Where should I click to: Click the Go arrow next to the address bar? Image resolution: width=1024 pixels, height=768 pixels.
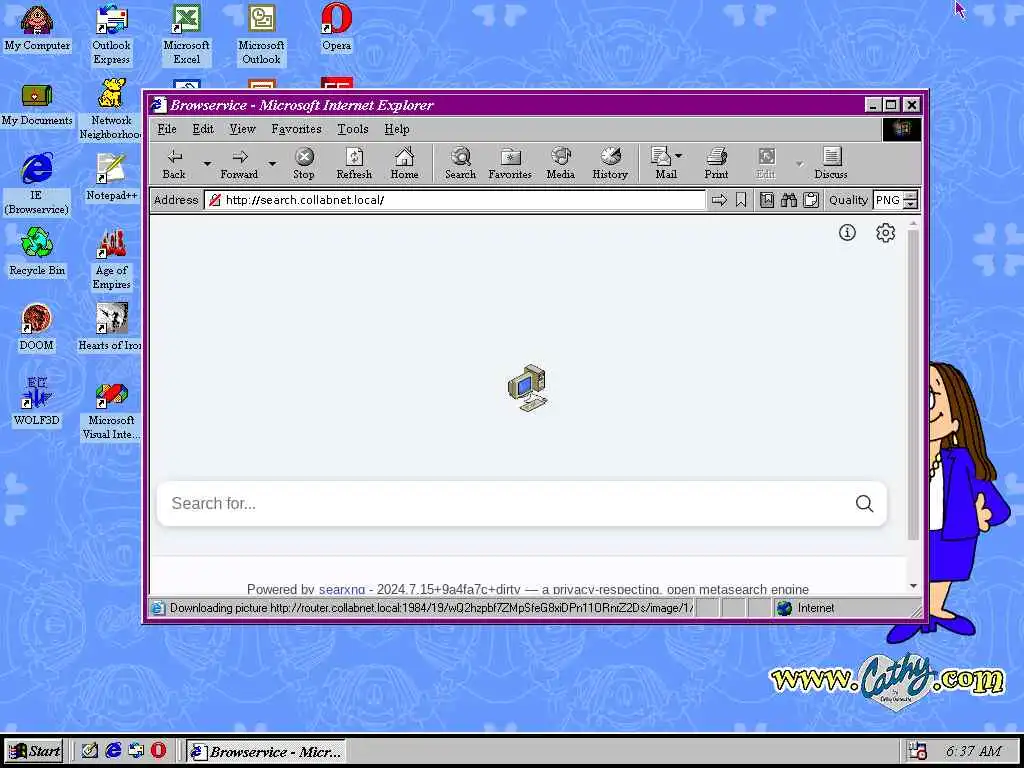(719, 200)
